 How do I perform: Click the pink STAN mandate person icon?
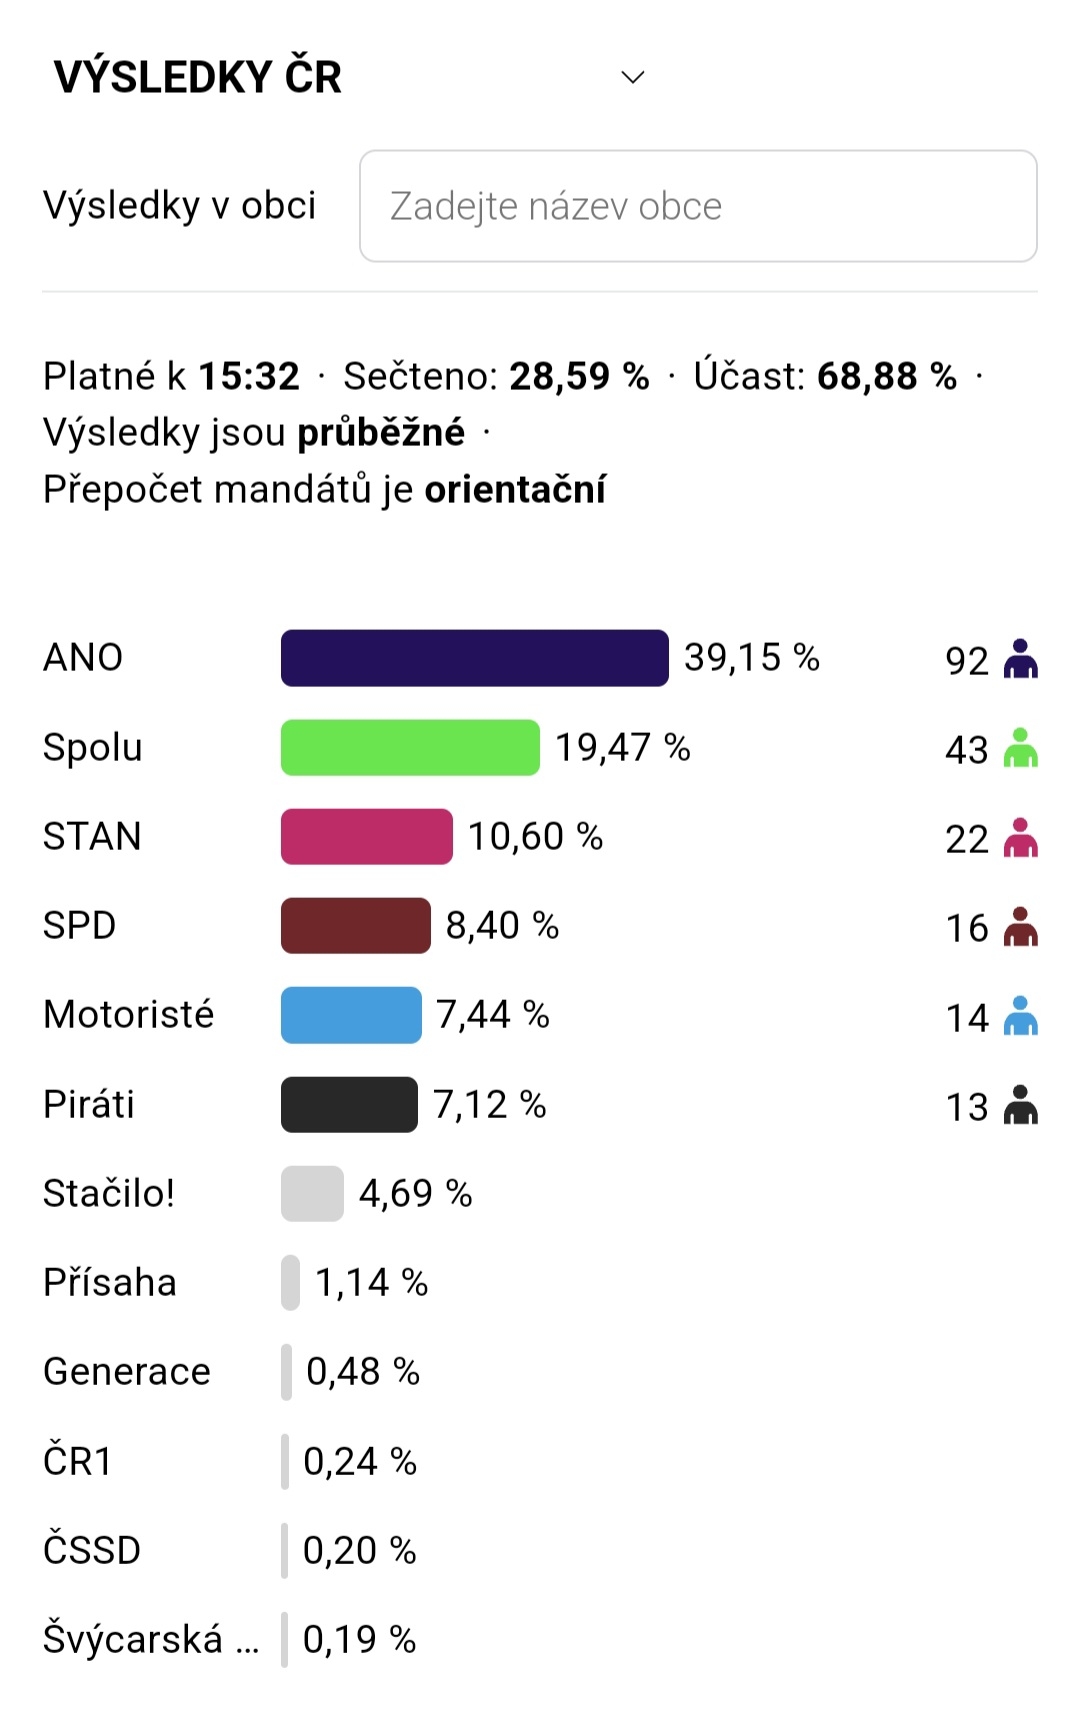(x=1020, y=838)
